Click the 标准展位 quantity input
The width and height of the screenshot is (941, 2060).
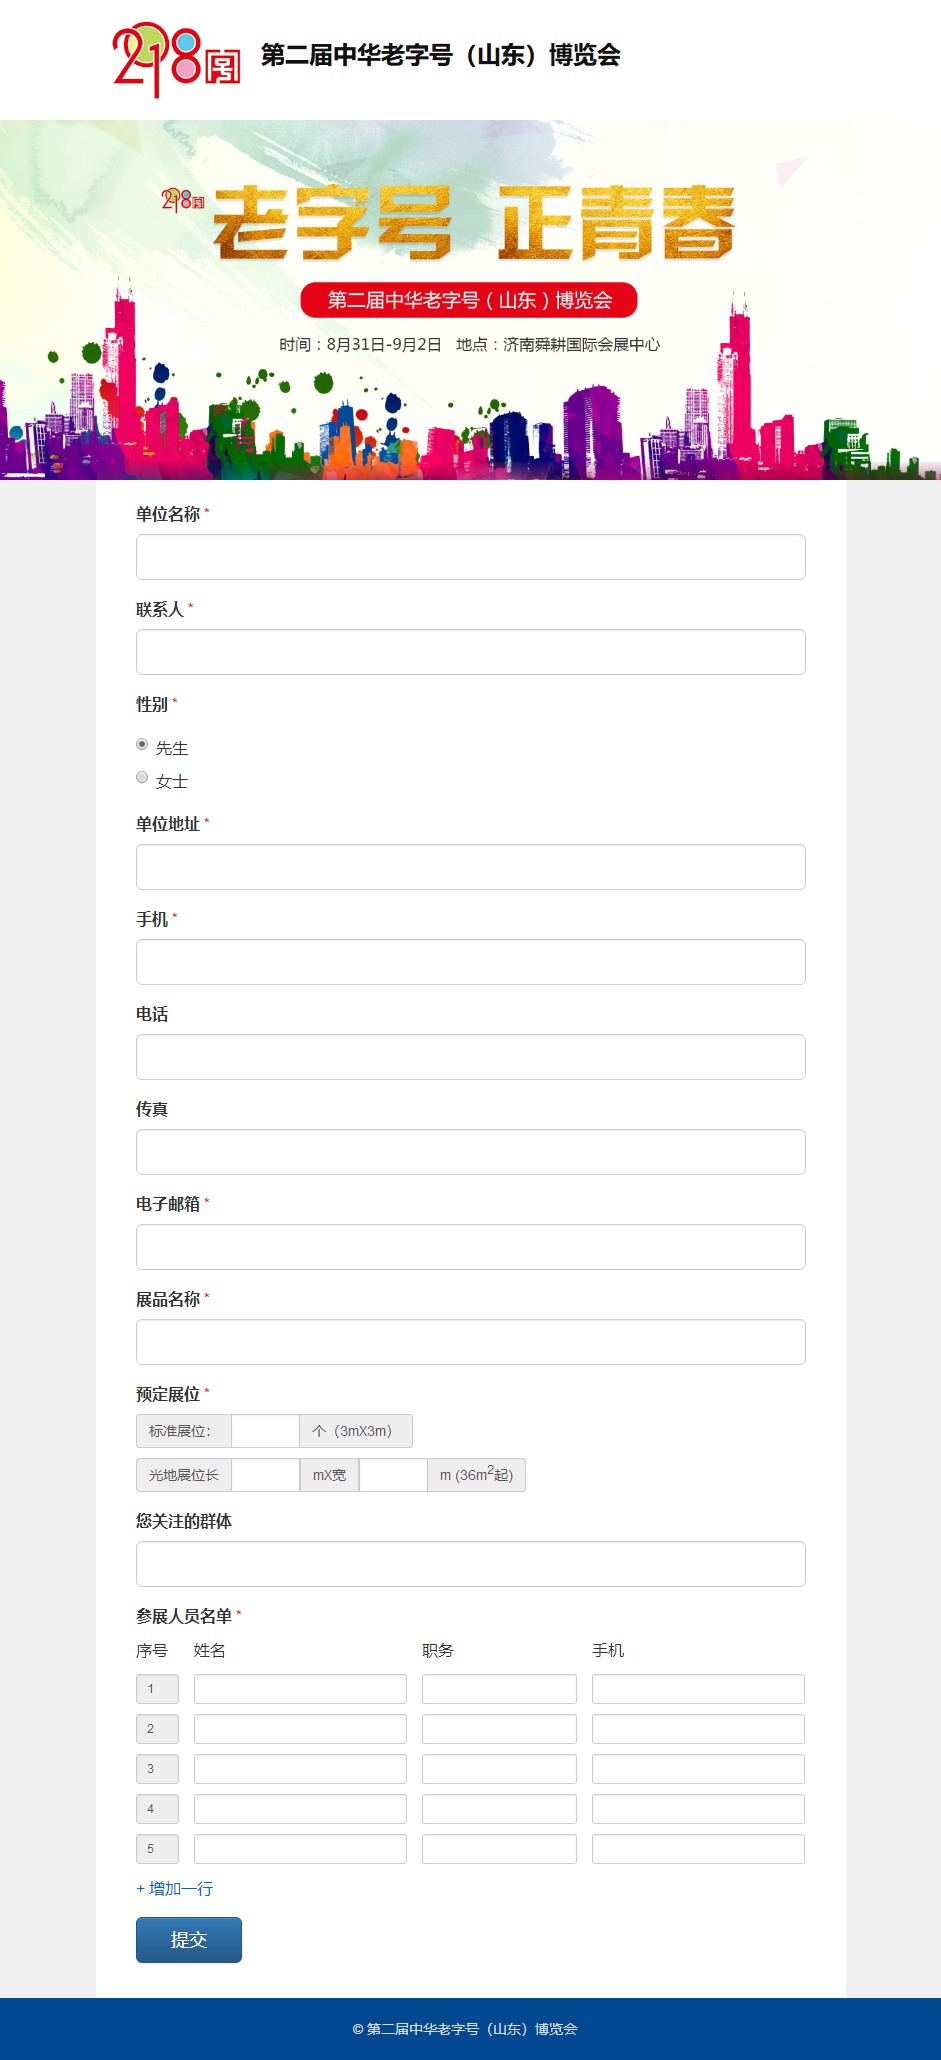tap(265, 1431)
